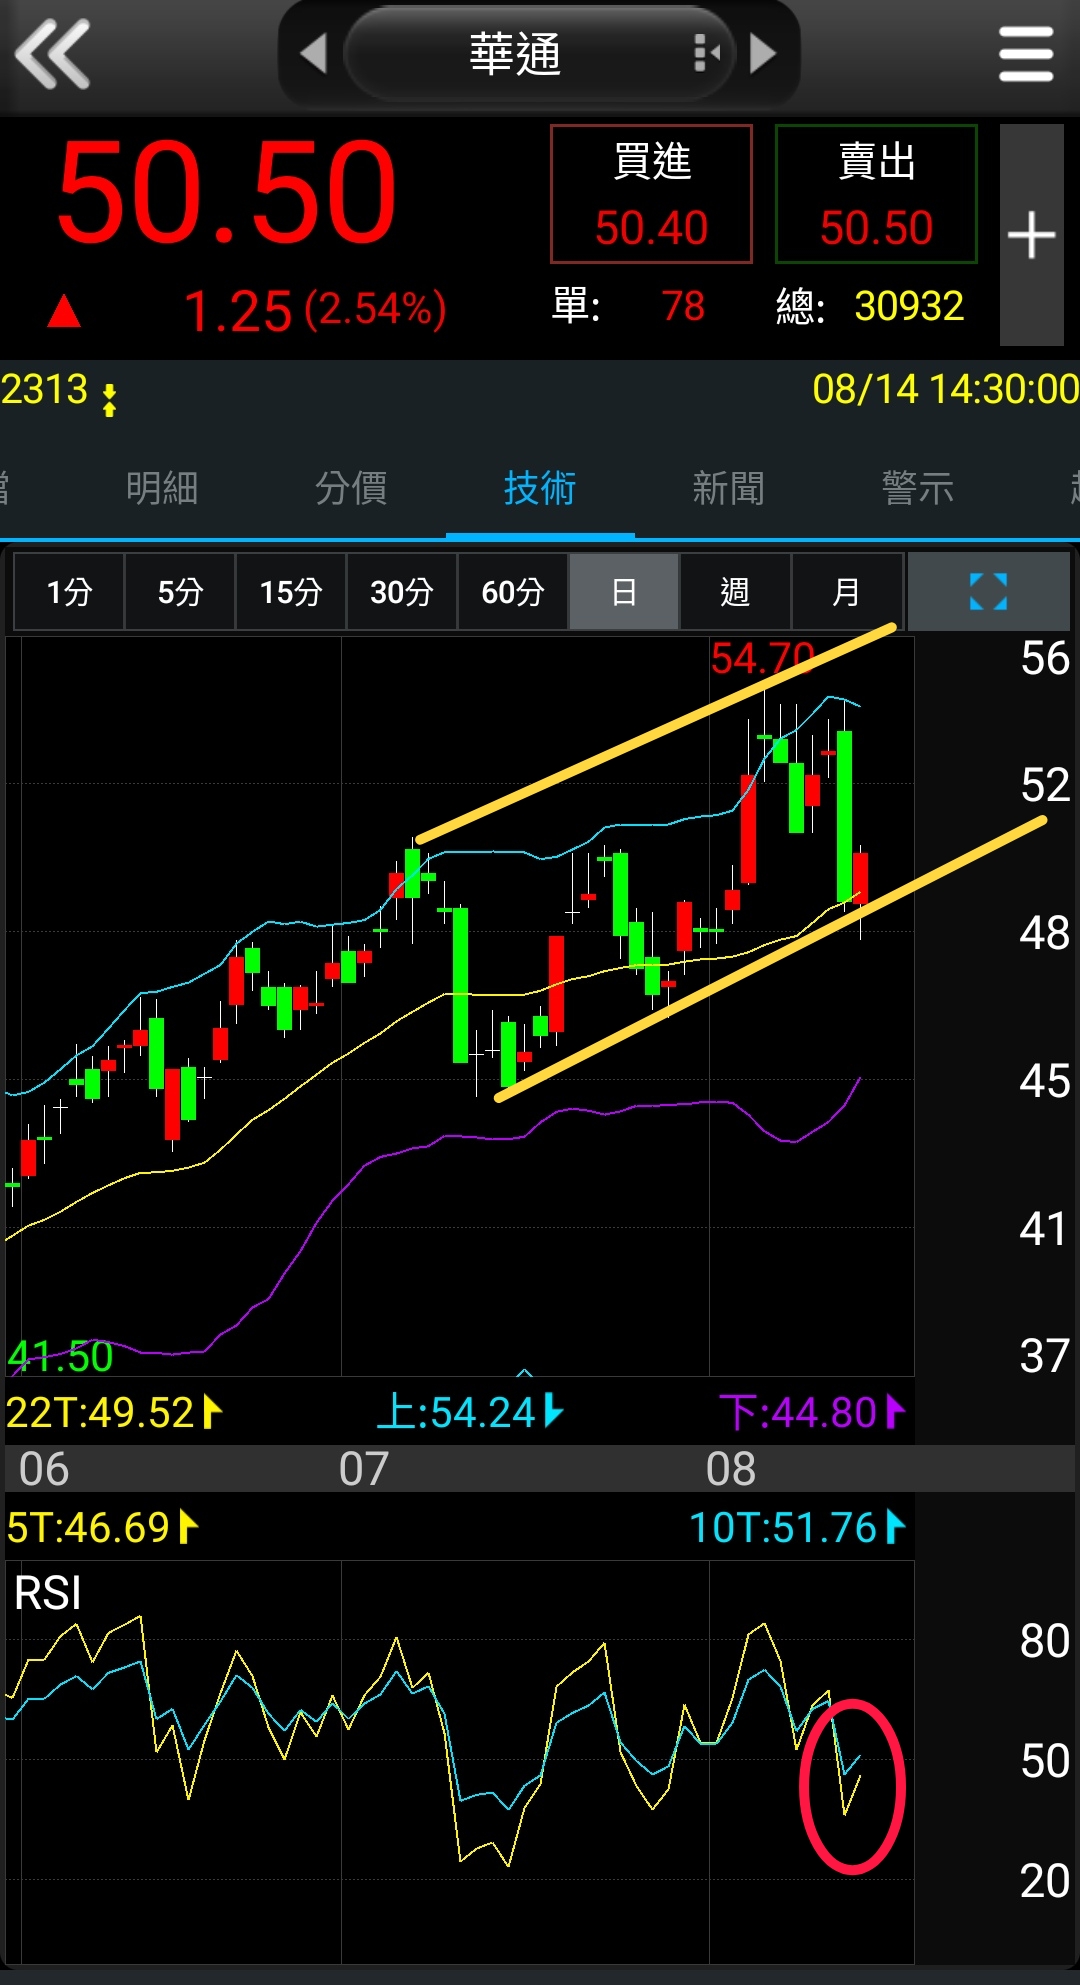Open the 明細 tab

(162, 489)
